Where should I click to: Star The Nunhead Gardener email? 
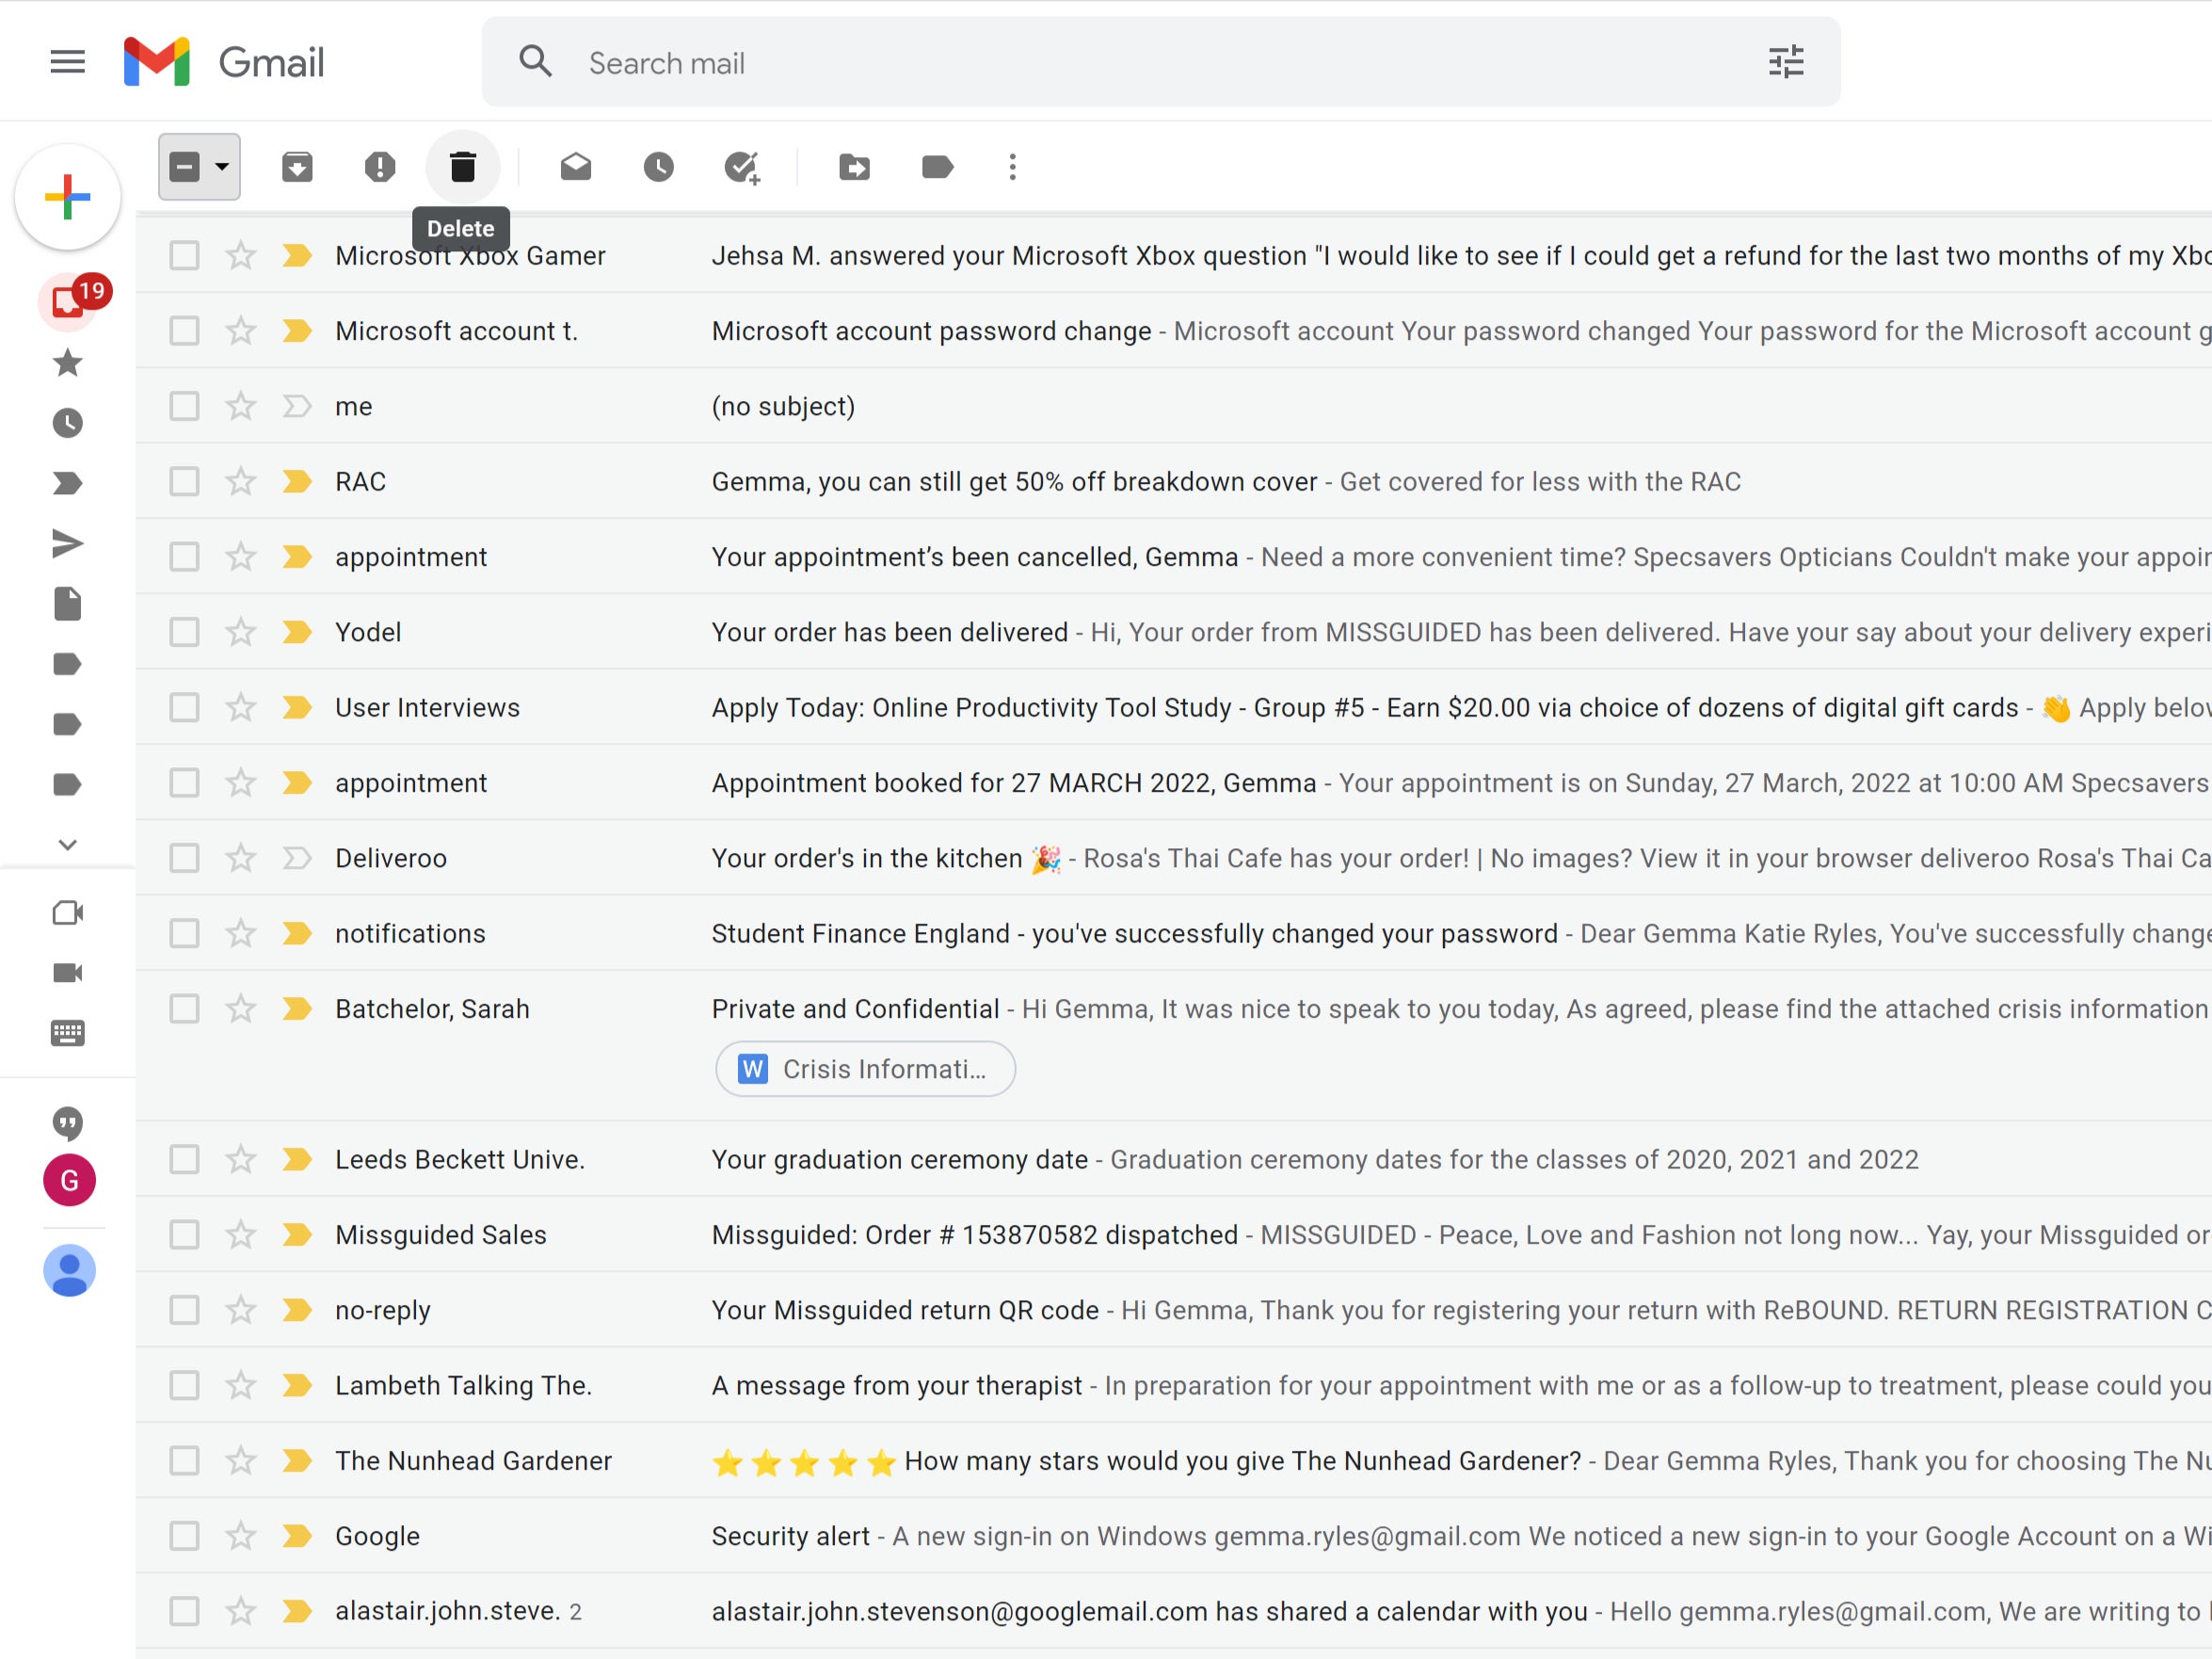pyautogui.click(x=240, y=1461)
